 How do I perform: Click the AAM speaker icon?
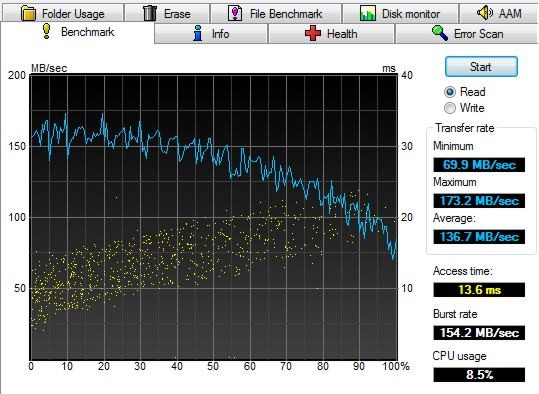pyautogui.click(x=485, y=13)
